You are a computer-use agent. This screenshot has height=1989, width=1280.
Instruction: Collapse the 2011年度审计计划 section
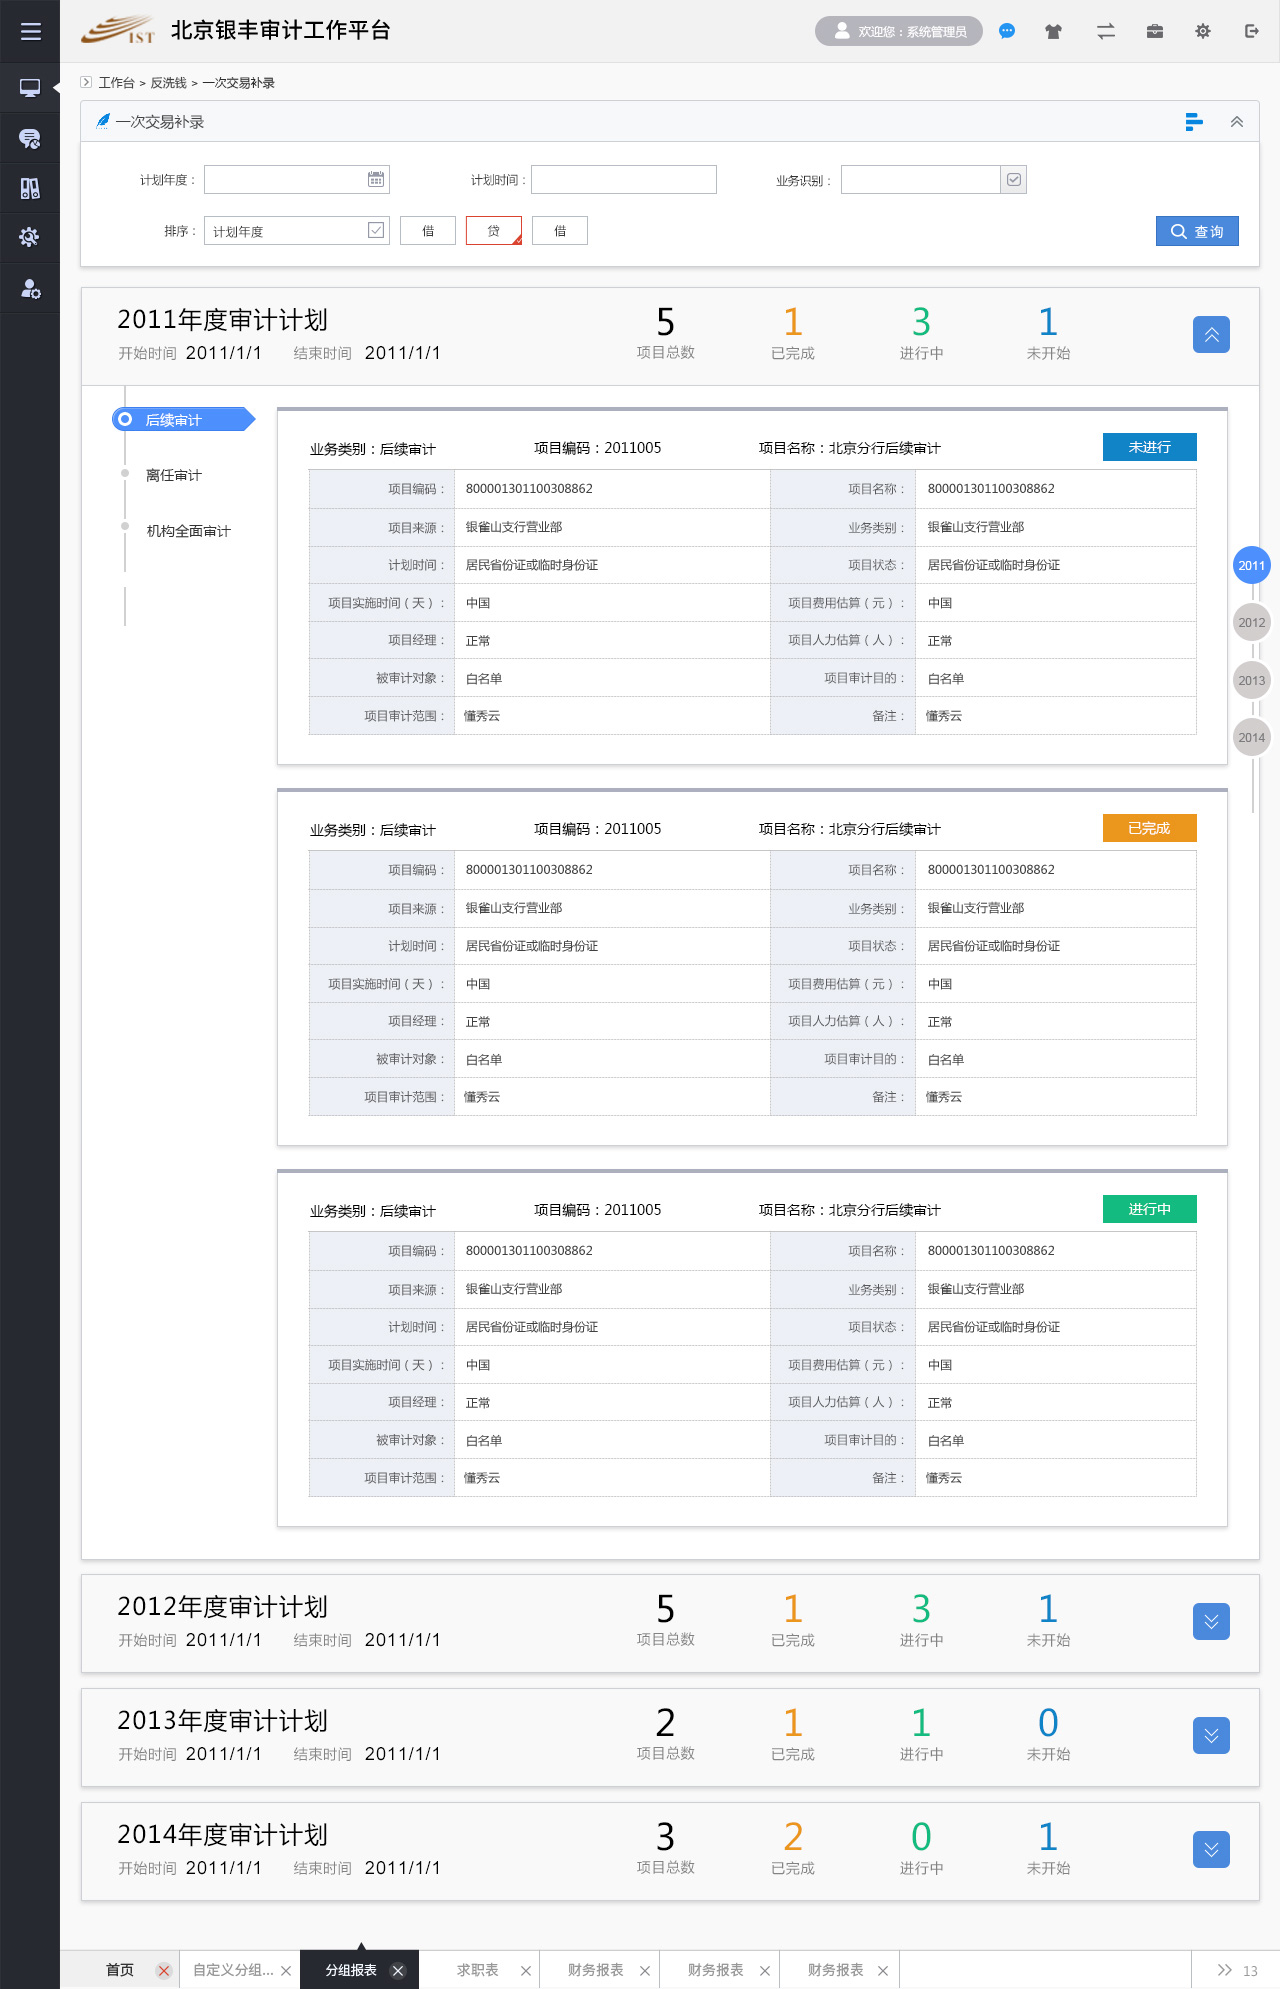click(1211, 334)
